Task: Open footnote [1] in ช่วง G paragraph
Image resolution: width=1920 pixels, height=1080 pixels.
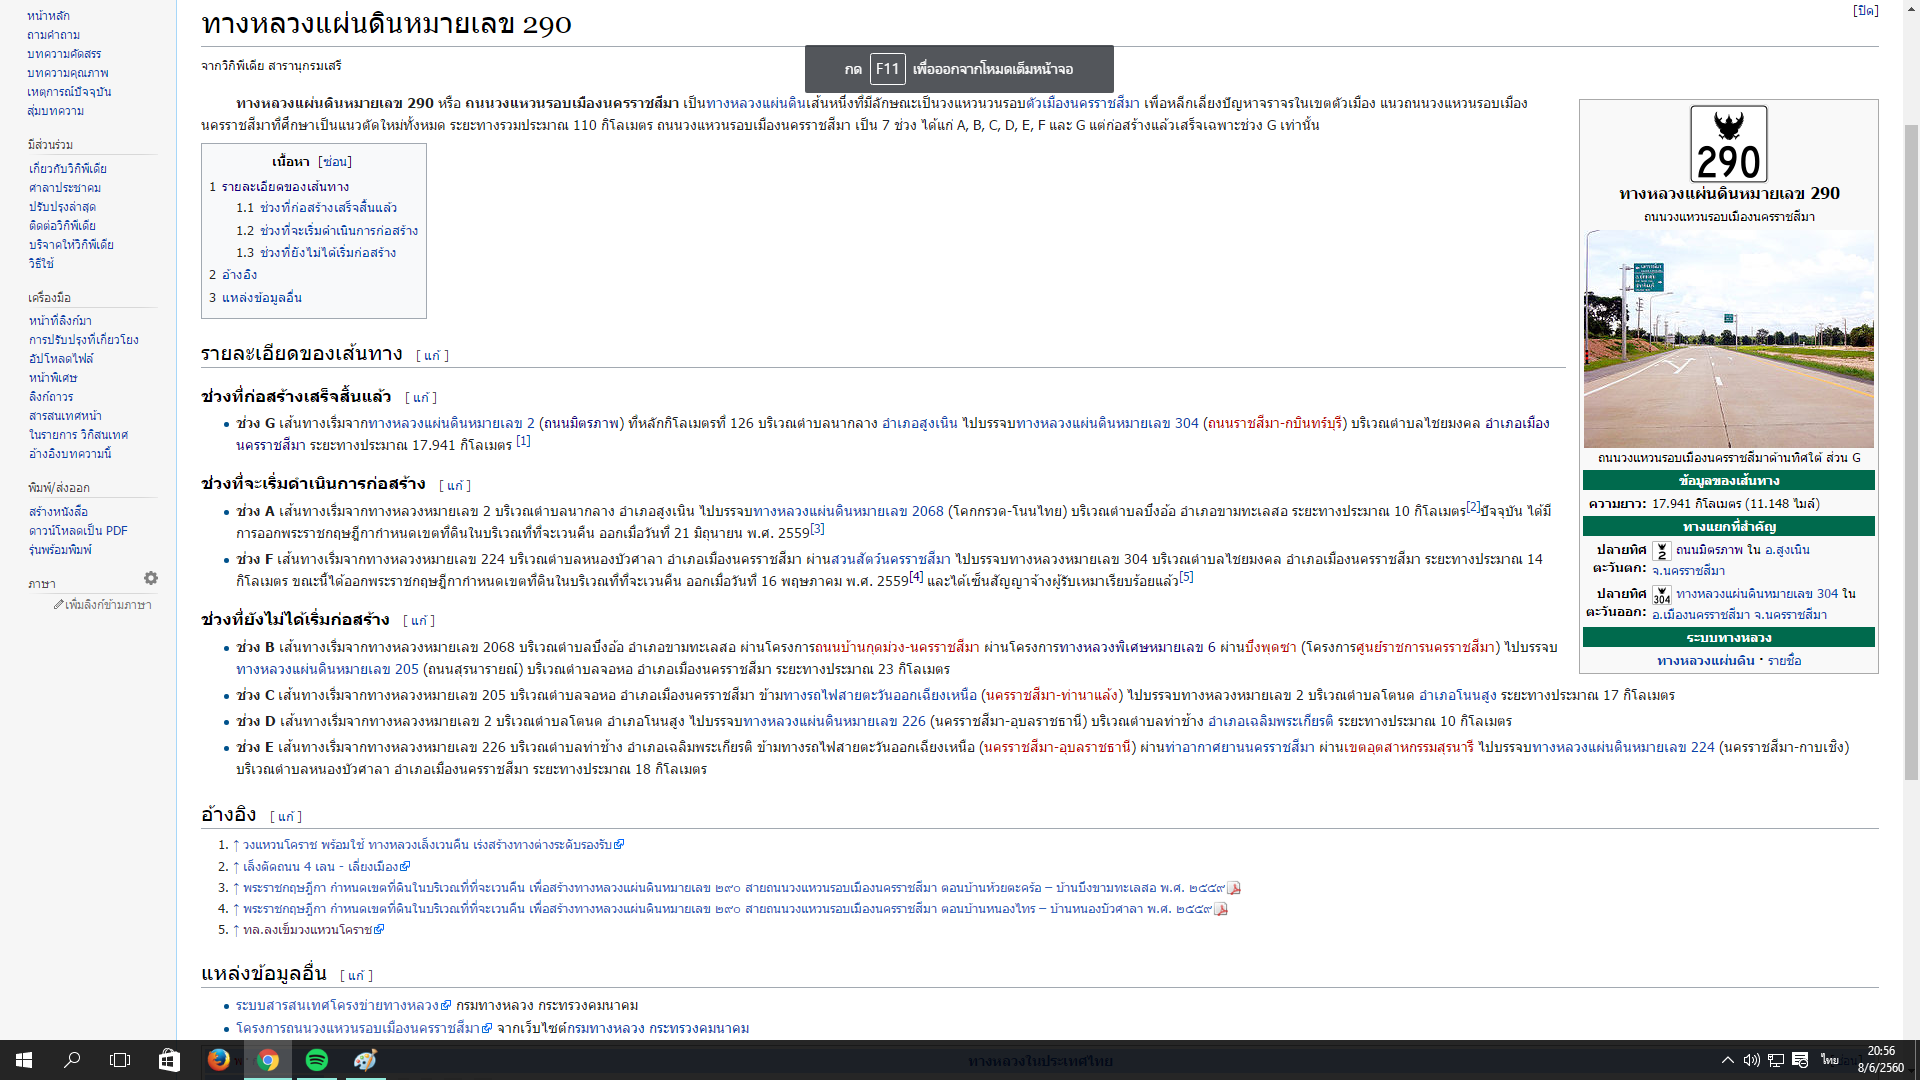Action: (x=523, y=441)
